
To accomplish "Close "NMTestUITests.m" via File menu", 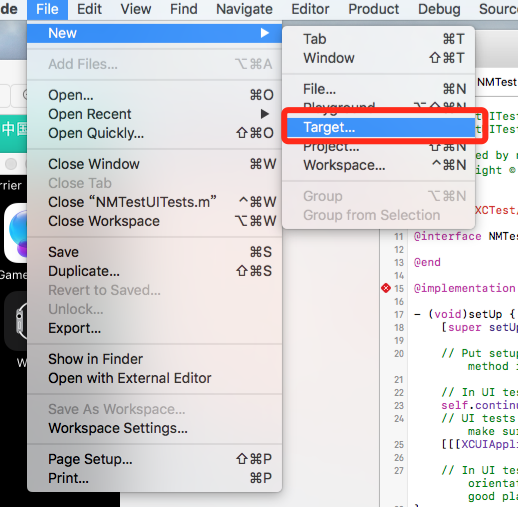I will point(154,202).
